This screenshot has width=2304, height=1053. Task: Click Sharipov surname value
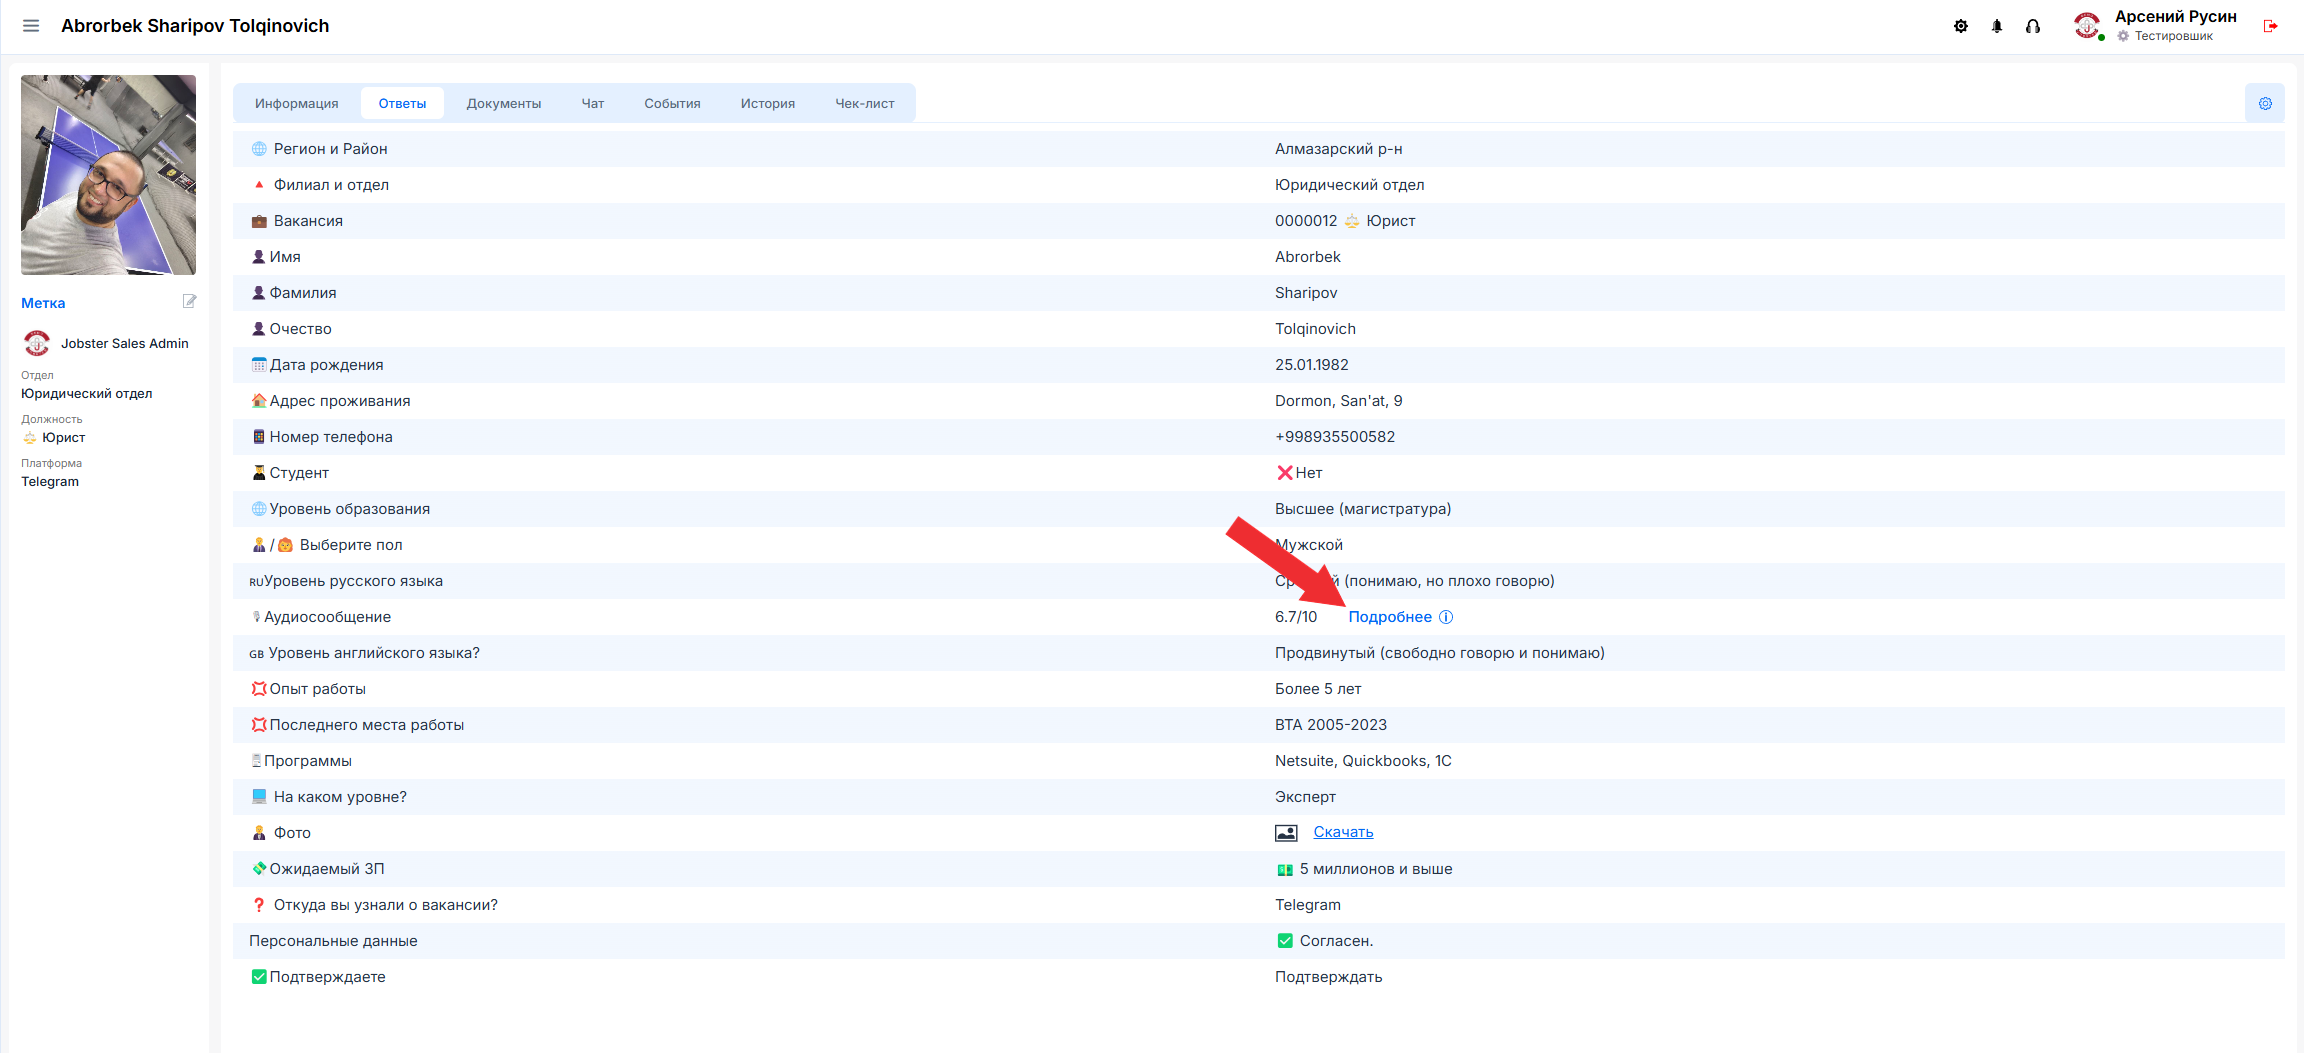pyautogui.click(x=1306, y=293)
